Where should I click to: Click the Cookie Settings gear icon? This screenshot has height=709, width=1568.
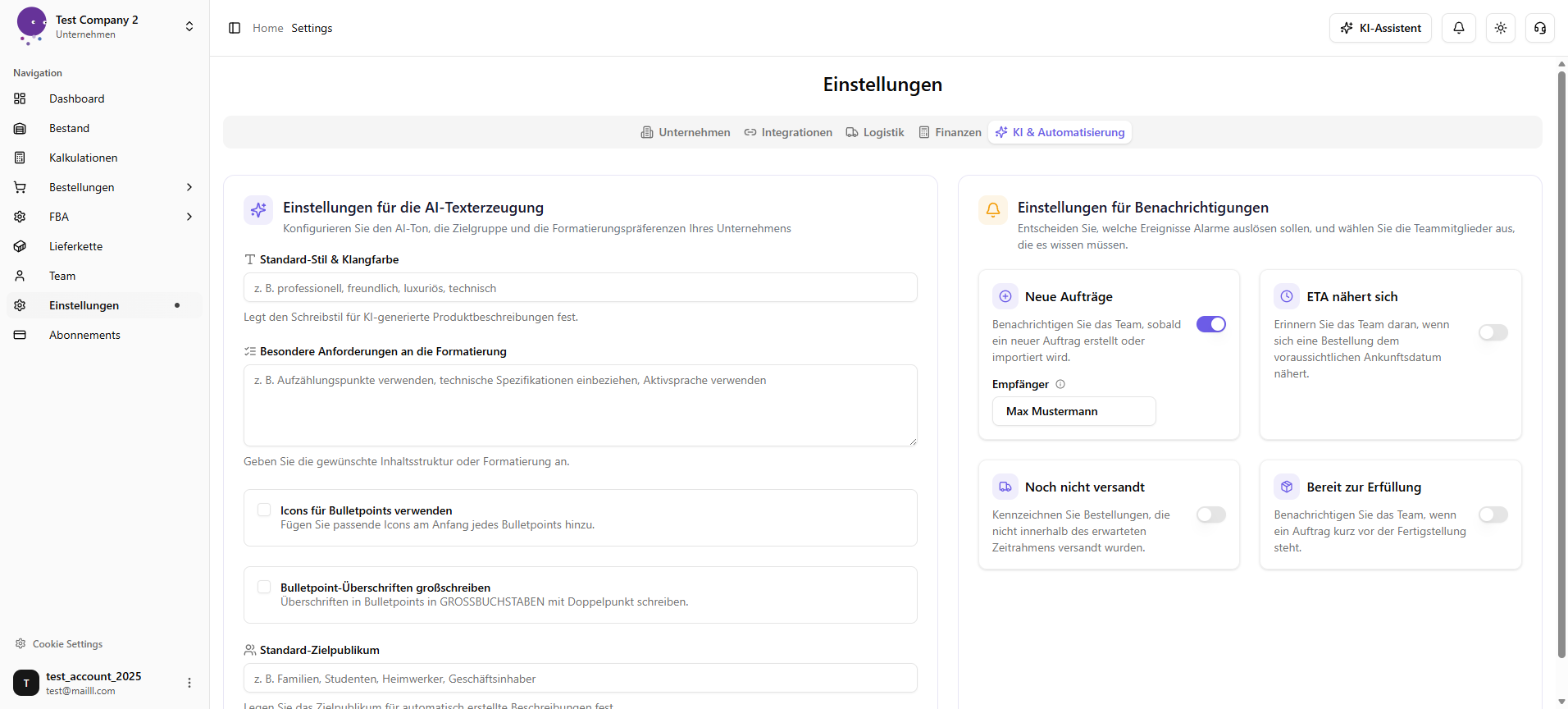tap(20, 644)
